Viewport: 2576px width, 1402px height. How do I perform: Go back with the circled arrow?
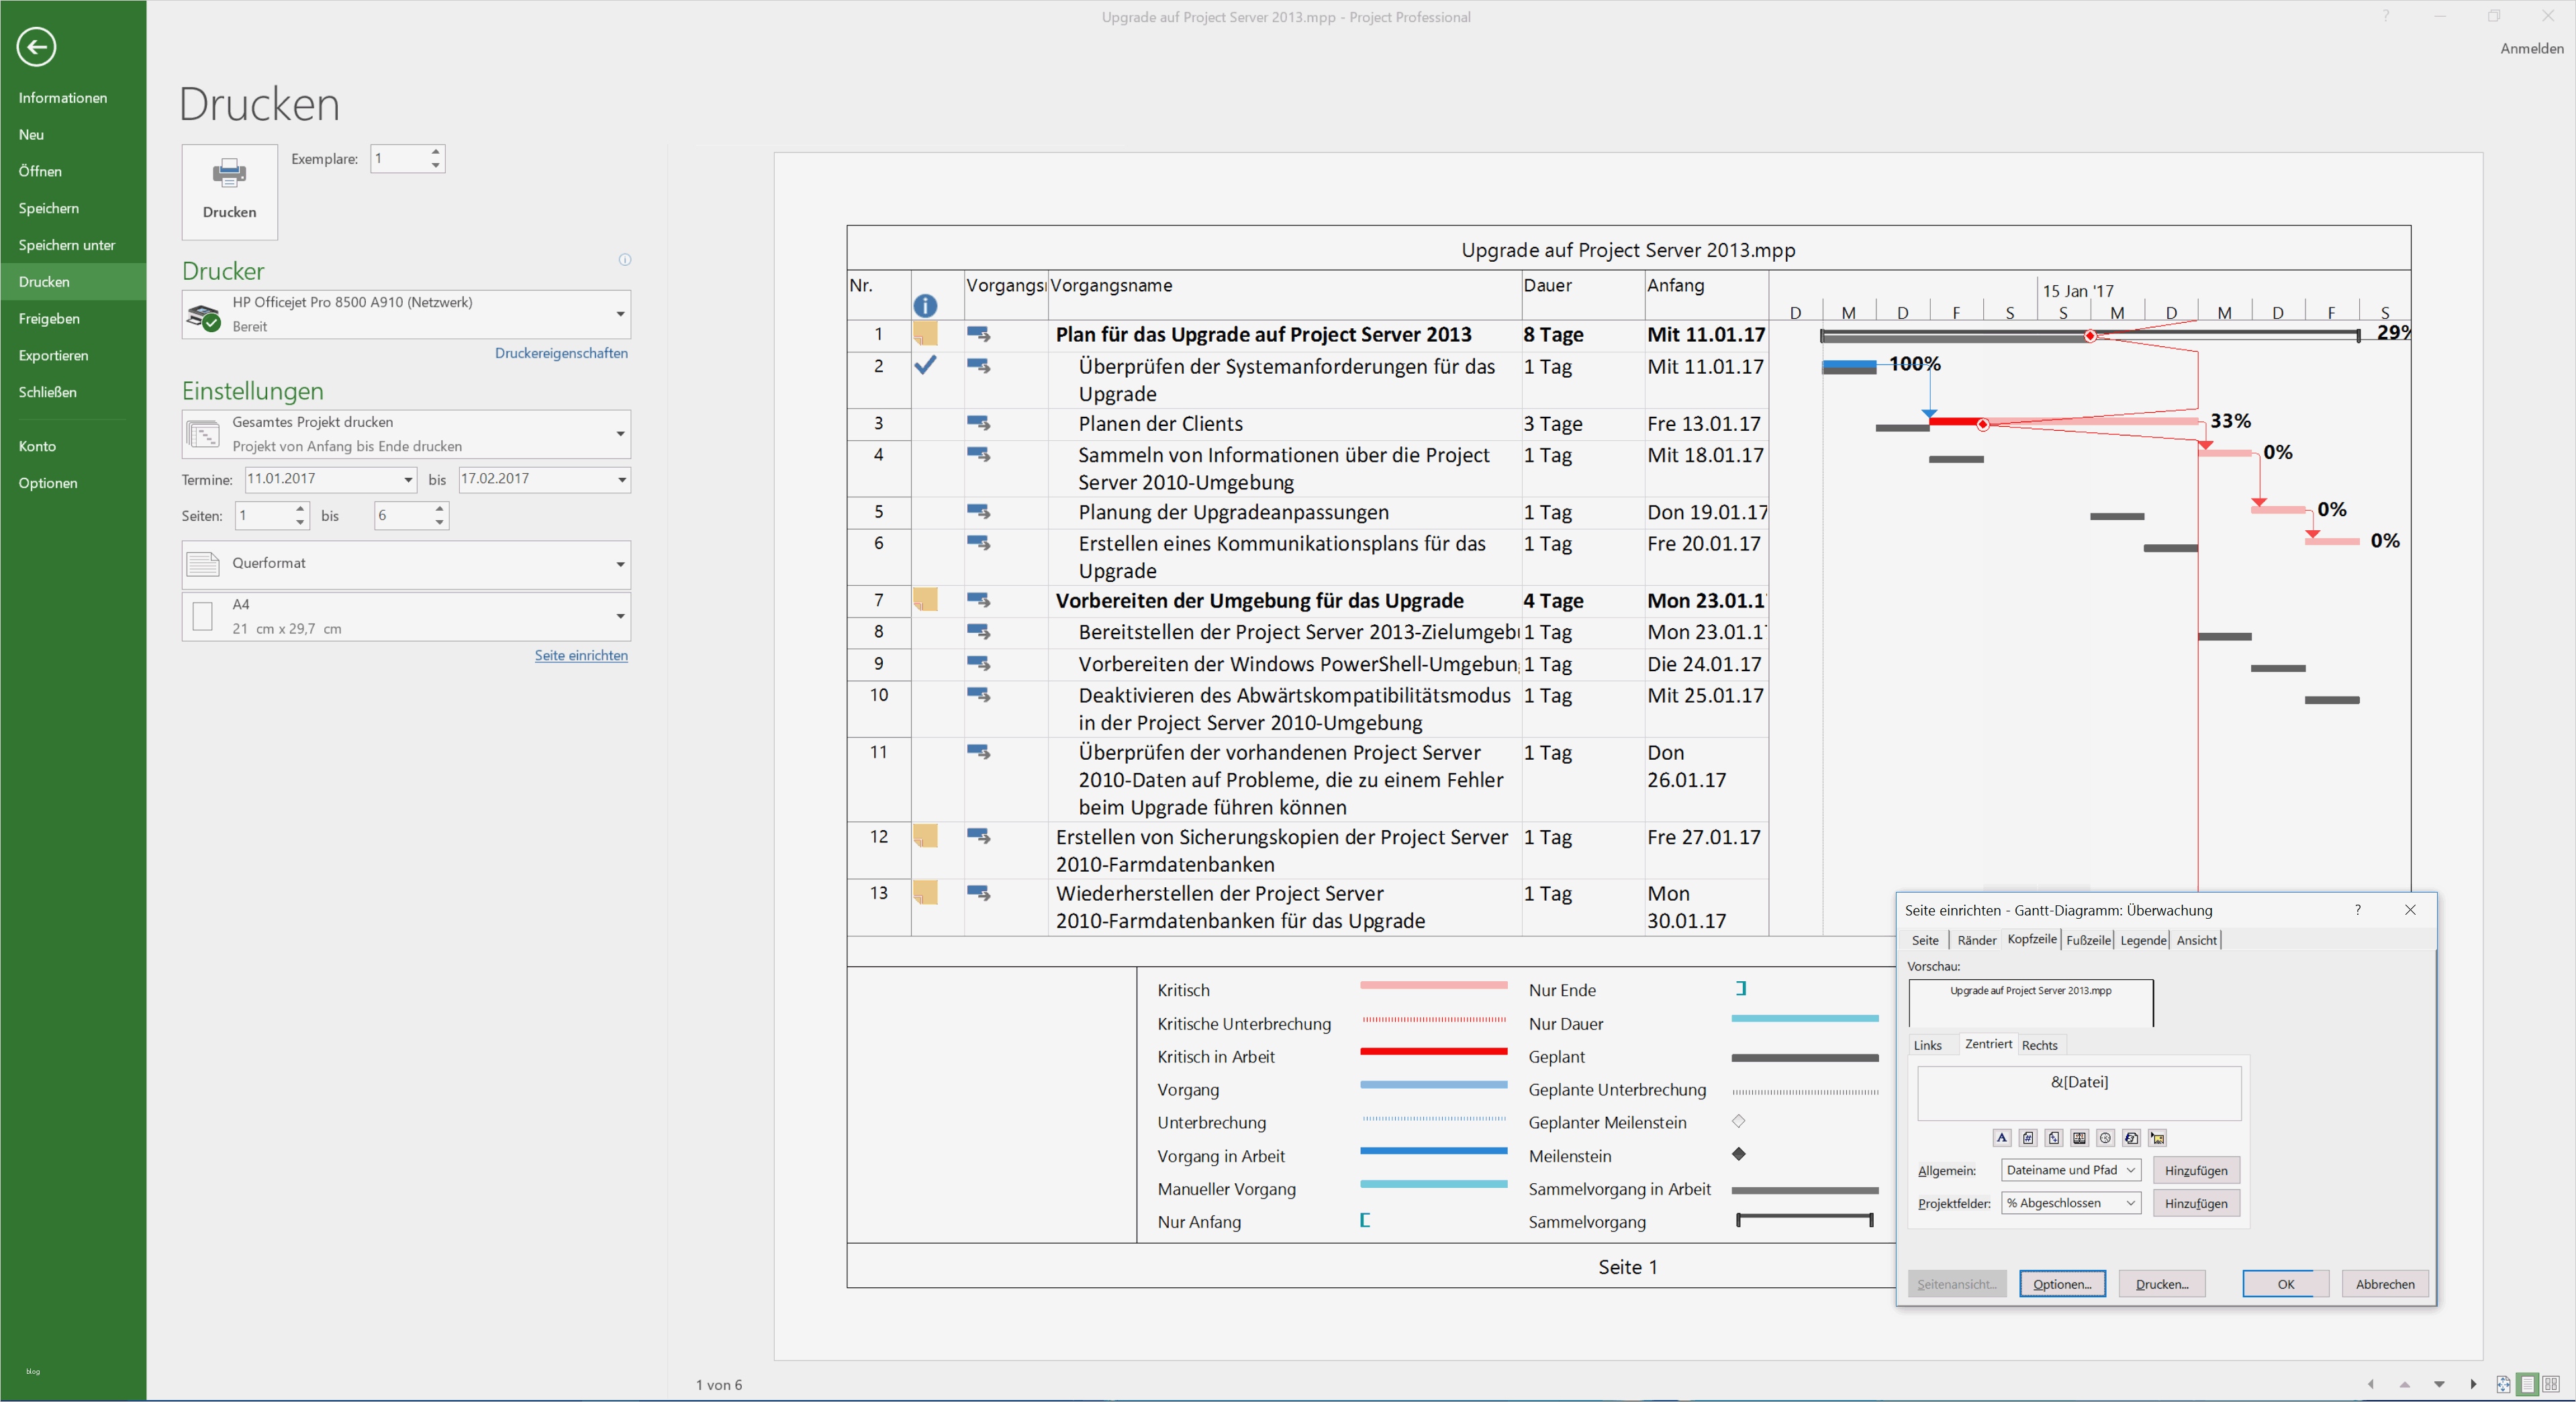36,46
